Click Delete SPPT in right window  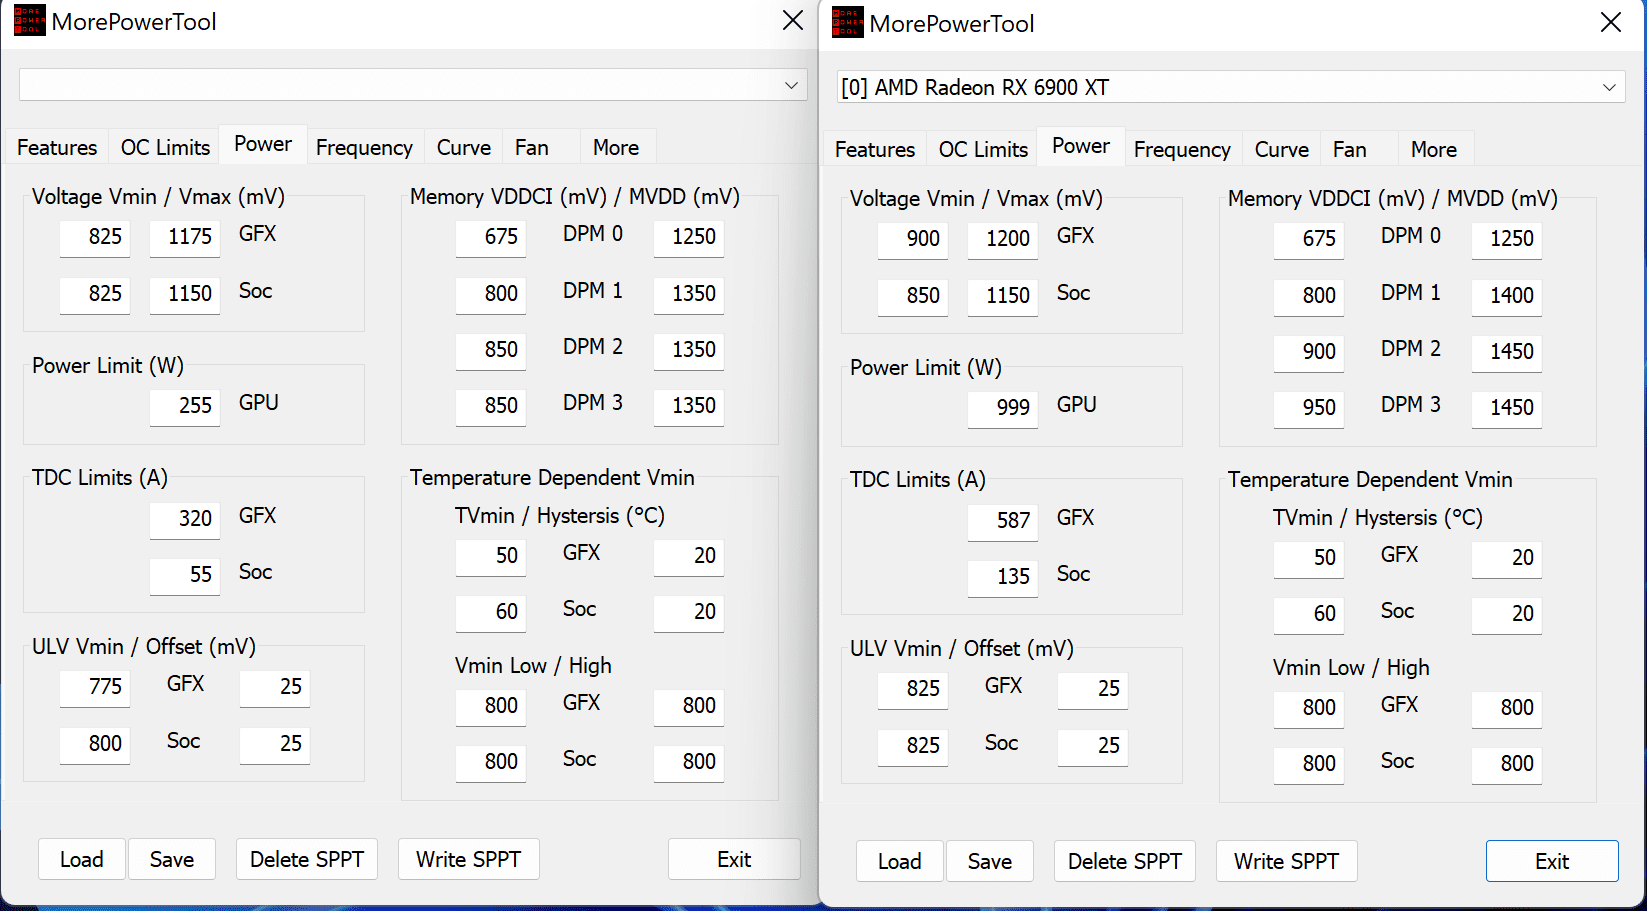[x=1125, y=861]
